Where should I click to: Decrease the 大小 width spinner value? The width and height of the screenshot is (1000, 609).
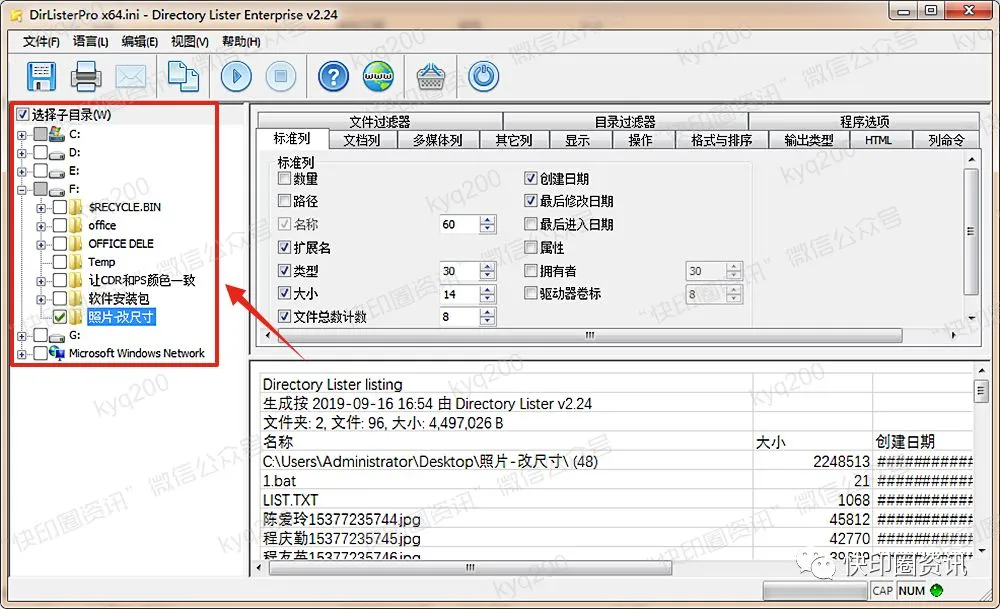click(x=487, y=298)
